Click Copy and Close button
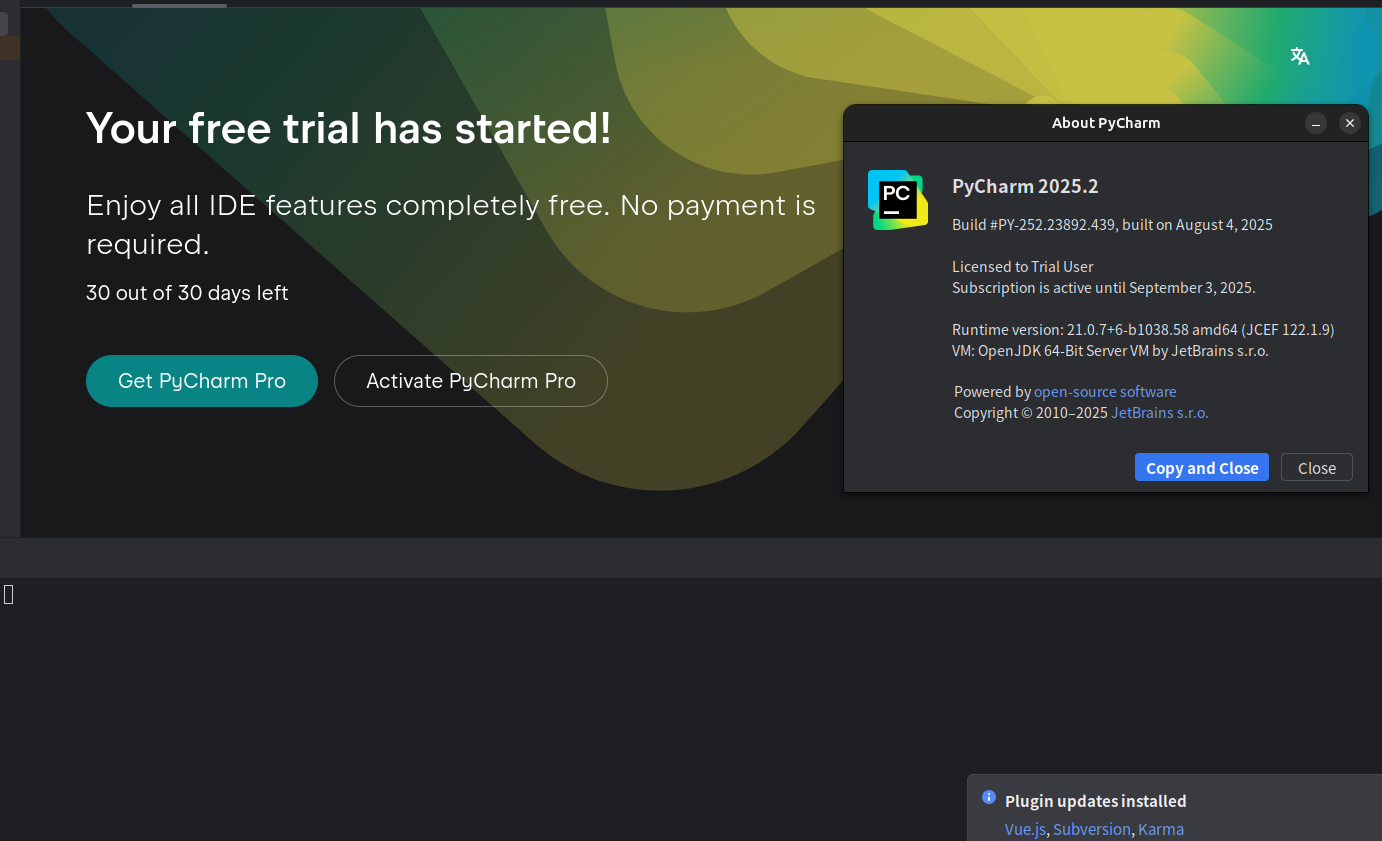This screenshot has width=1382, height=841. [x=1202, y=468]
